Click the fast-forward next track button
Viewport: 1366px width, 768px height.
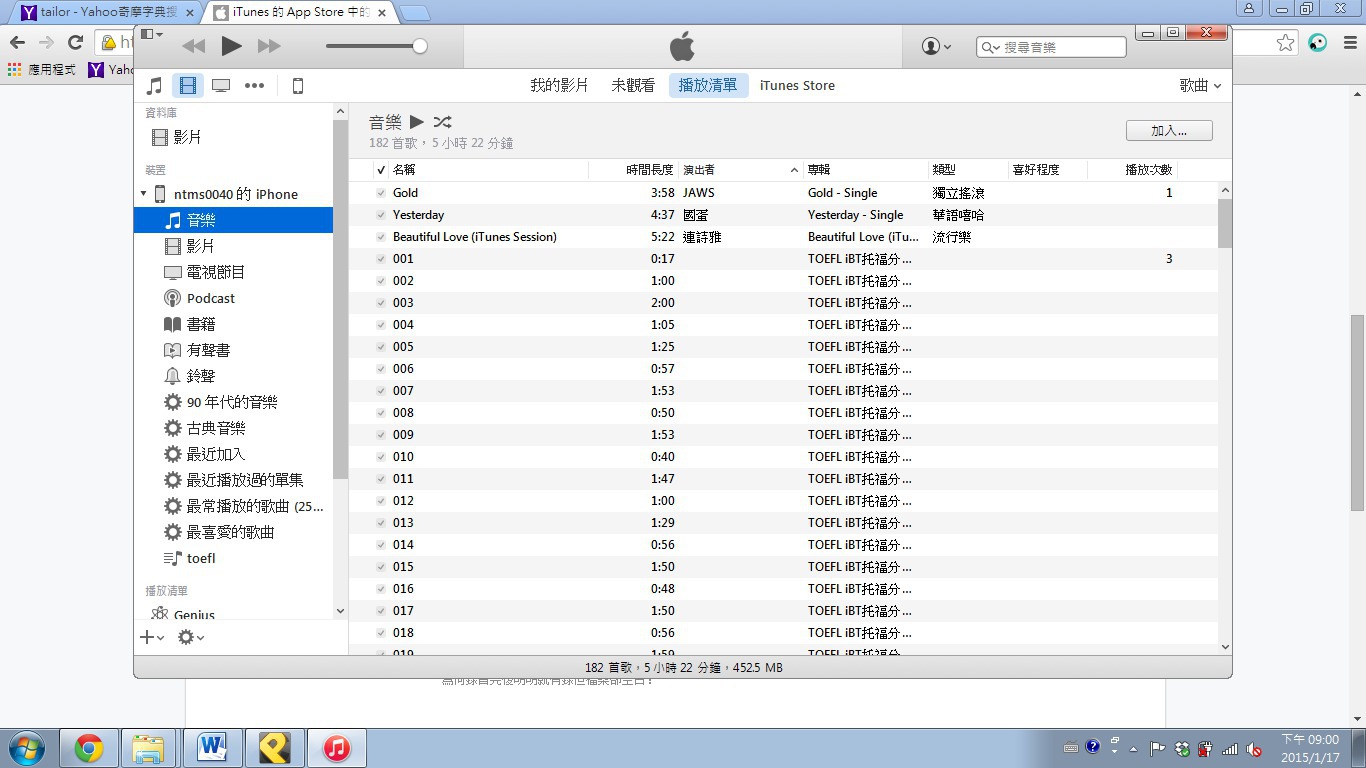(269, 46)
